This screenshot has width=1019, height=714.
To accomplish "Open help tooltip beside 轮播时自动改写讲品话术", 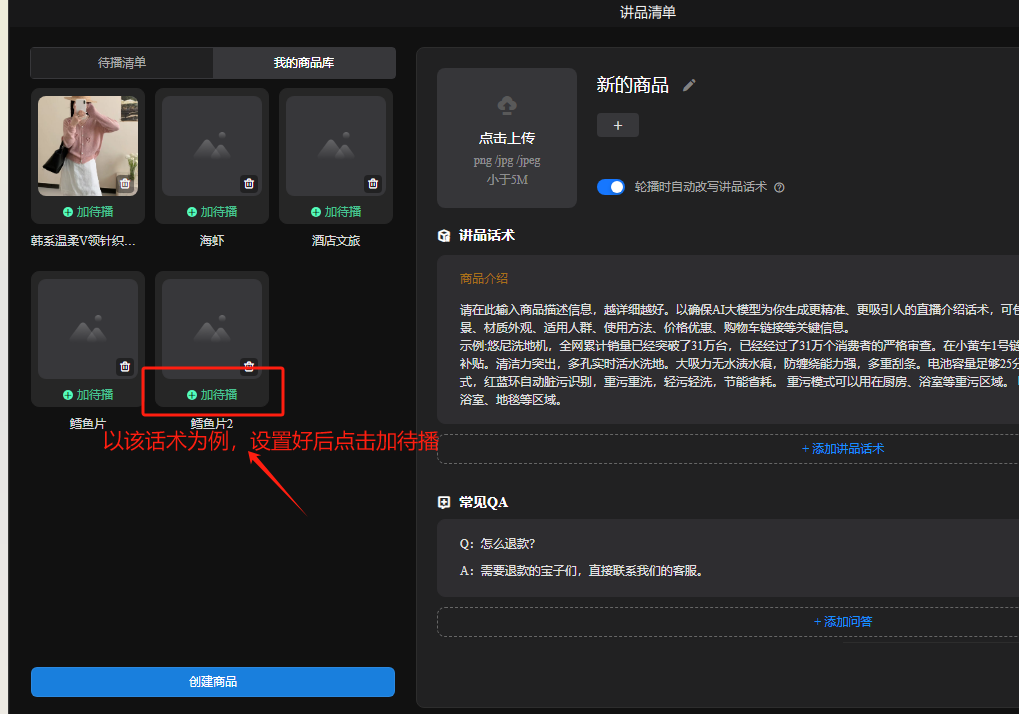I will (x=779, y=187).
